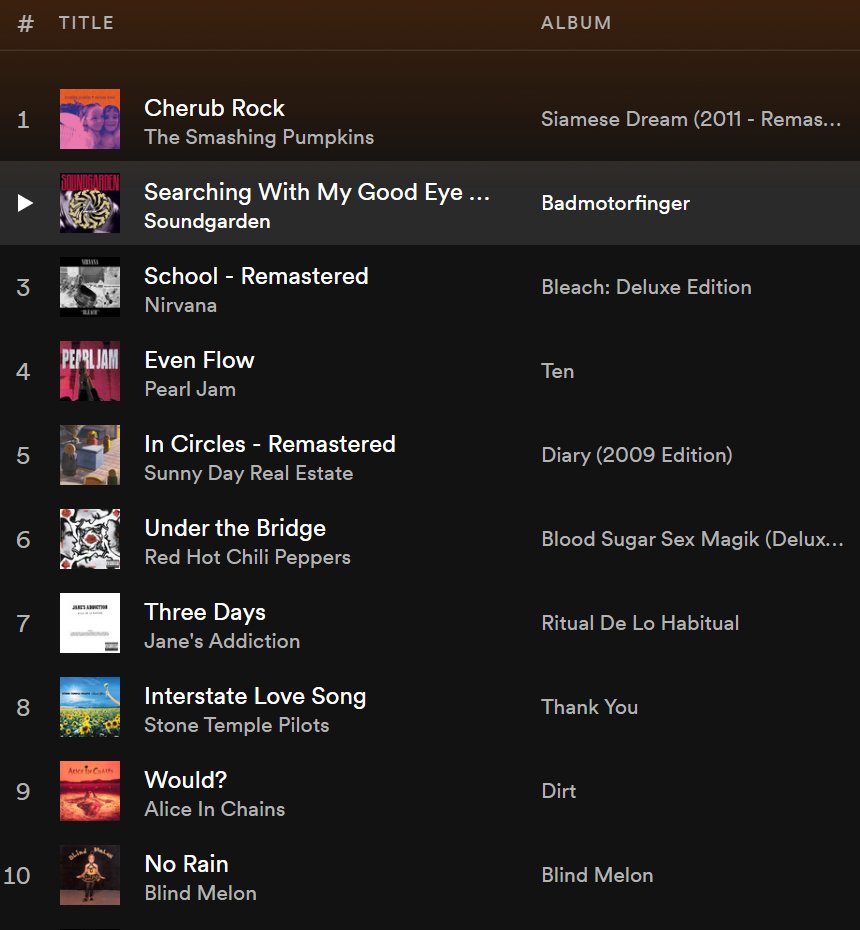This screenshot has height=930, width=860.
Task: Open The Smashing Pumpkins artist link
Action: pyautogui.click(x=259, y=137)
